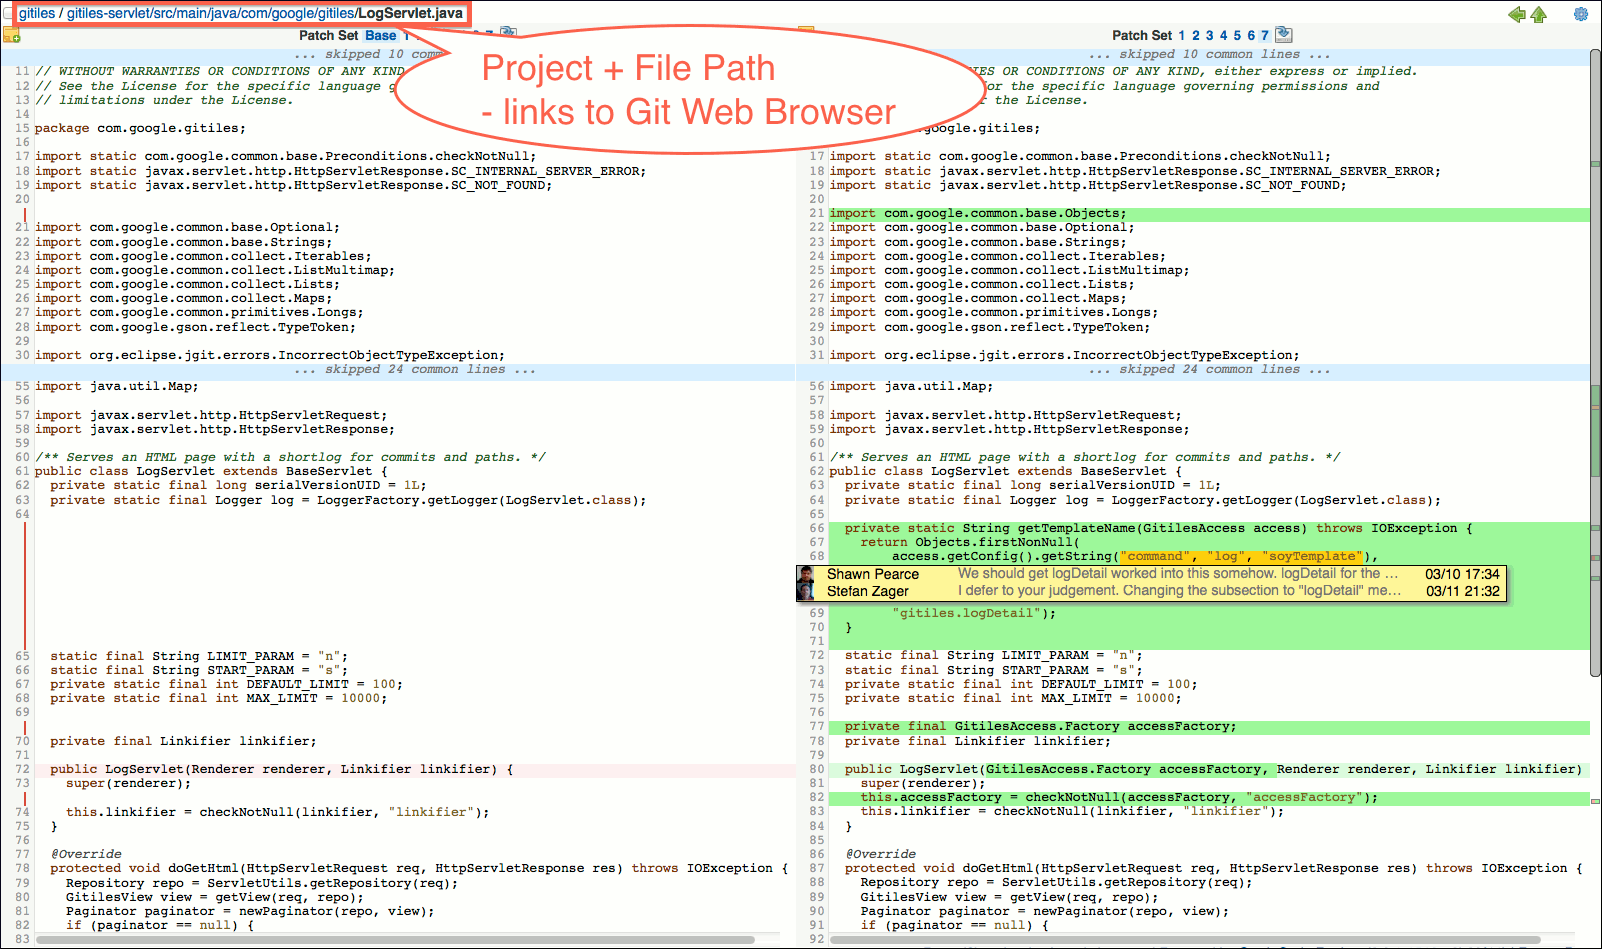Expand 'skipped 24 common lines' in the right pane
This screenshot has width=1602, height=949.
1208,369
